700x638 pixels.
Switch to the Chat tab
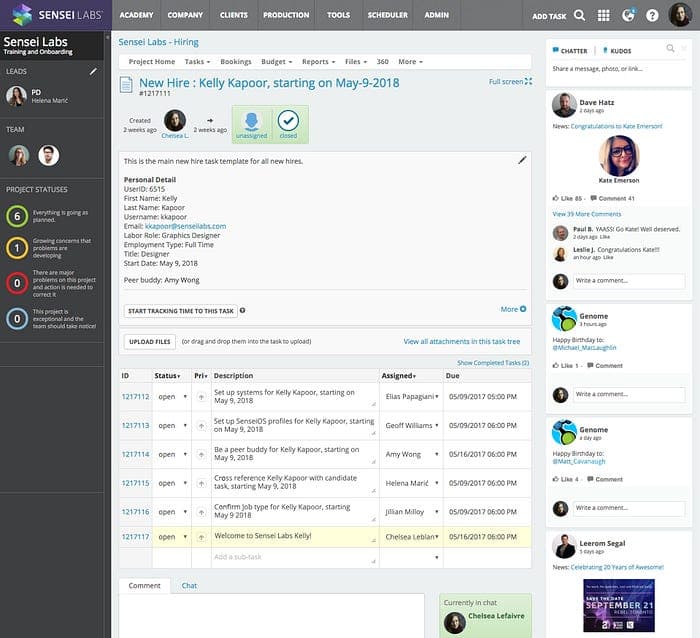tap(189, 586)
